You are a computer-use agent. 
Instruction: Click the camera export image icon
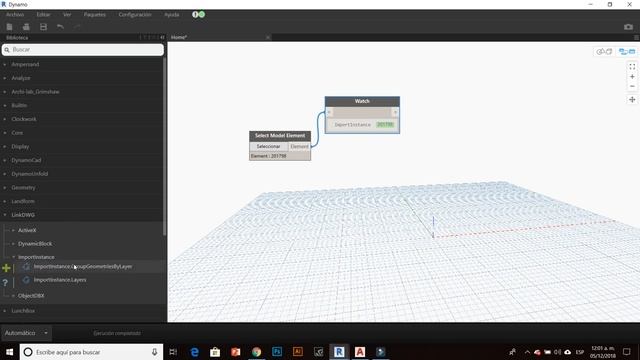pyautogui.click(x=628, y=27)
